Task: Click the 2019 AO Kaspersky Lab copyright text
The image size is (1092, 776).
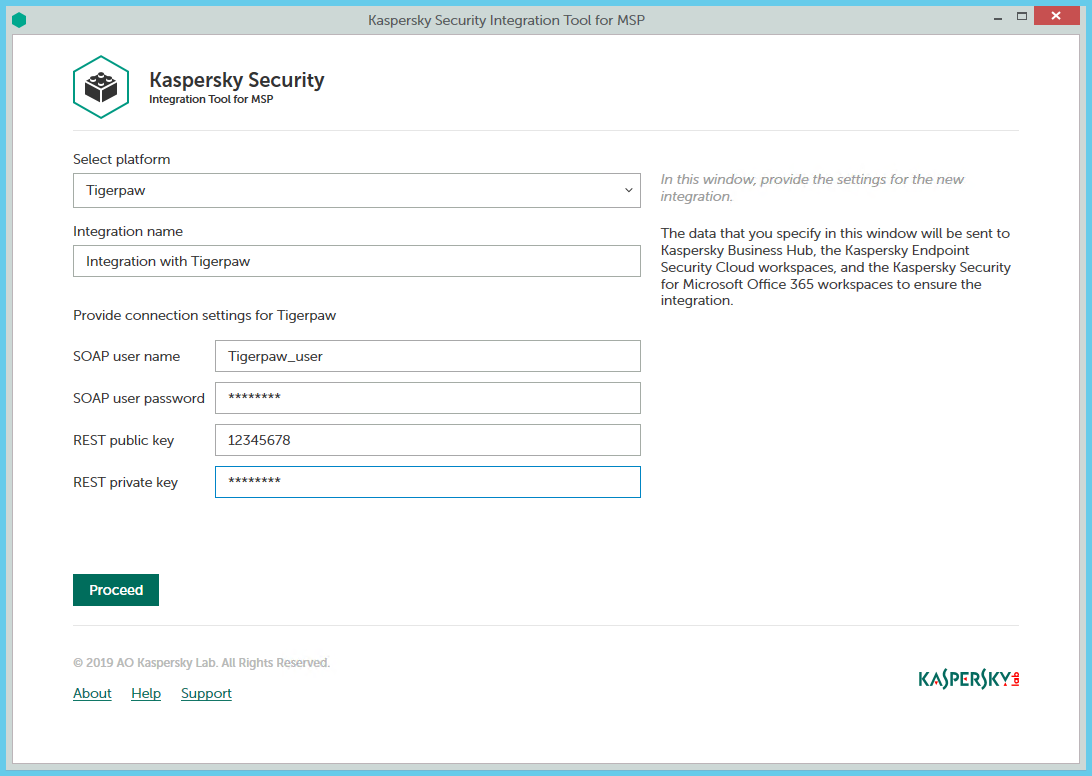Action: click(x=201, y=663)
